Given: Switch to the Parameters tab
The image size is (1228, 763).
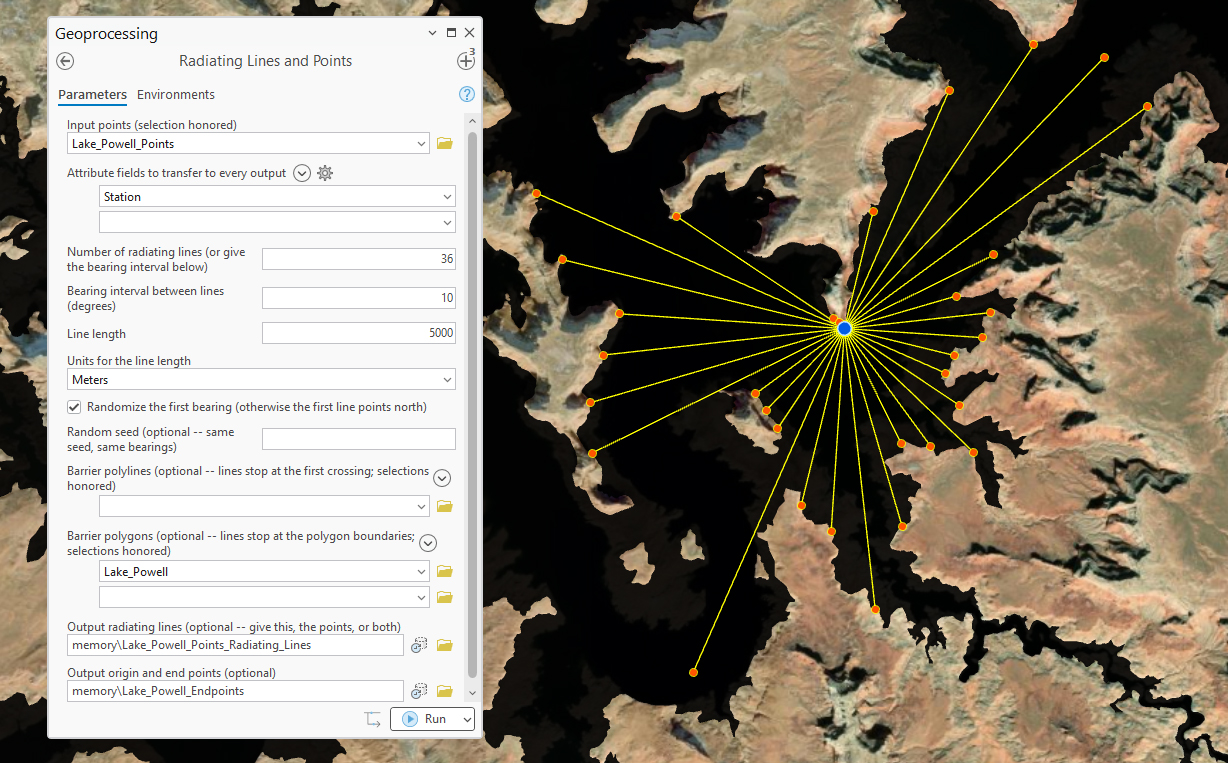Looking at the screenshot, I should 92,95.
